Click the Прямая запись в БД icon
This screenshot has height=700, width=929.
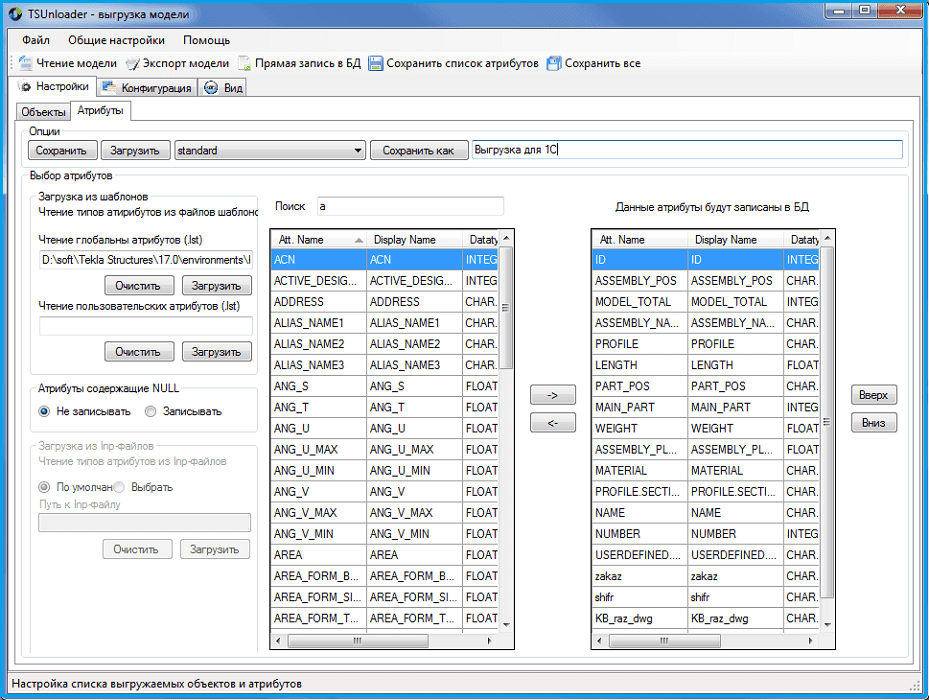[244, 63]
